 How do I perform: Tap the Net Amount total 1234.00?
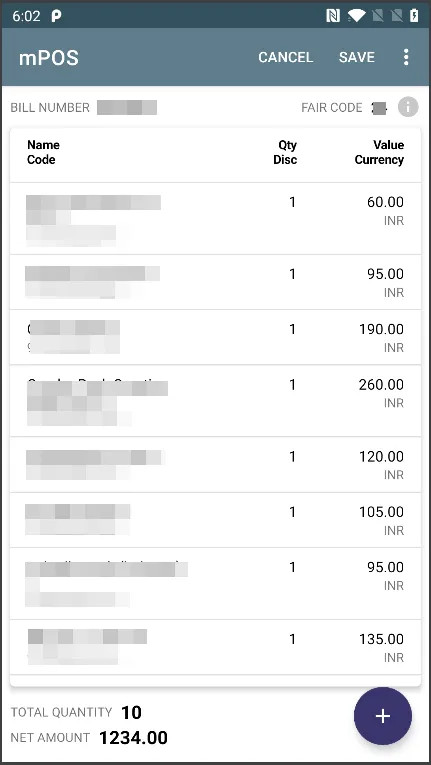coord(133,738)
